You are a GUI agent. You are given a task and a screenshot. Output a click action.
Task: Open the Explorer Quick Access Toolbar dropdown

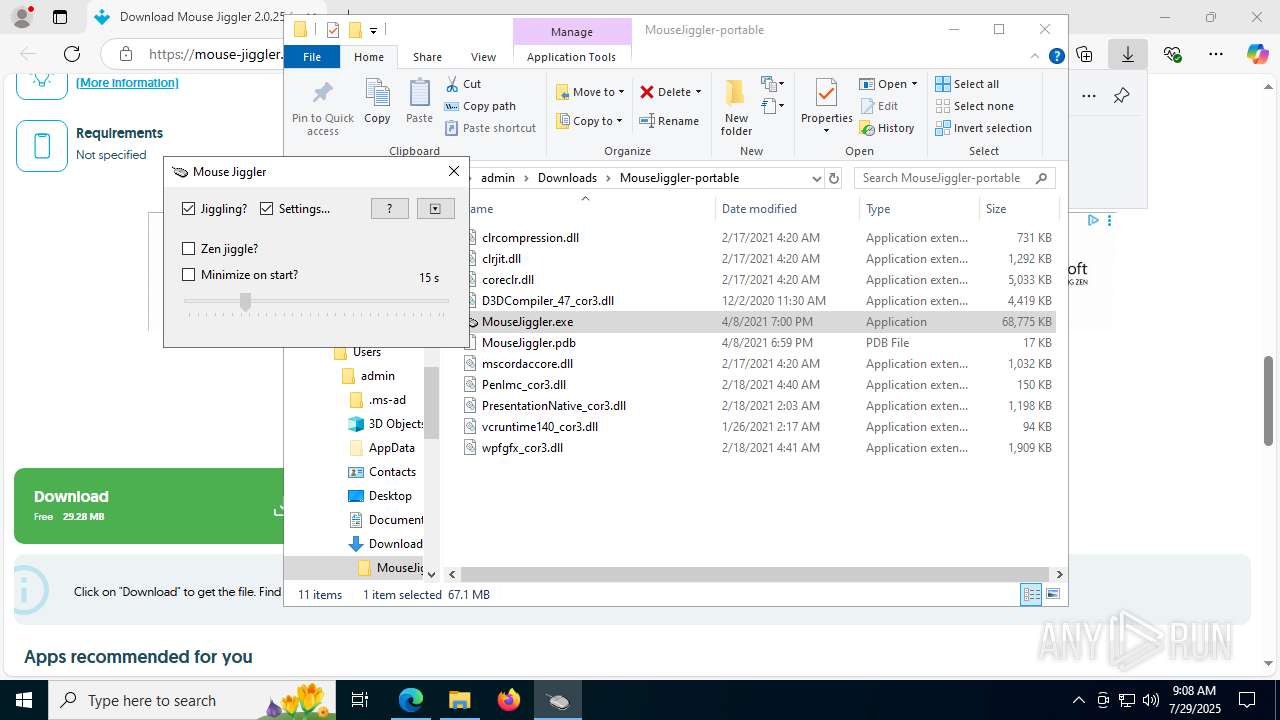373,30
